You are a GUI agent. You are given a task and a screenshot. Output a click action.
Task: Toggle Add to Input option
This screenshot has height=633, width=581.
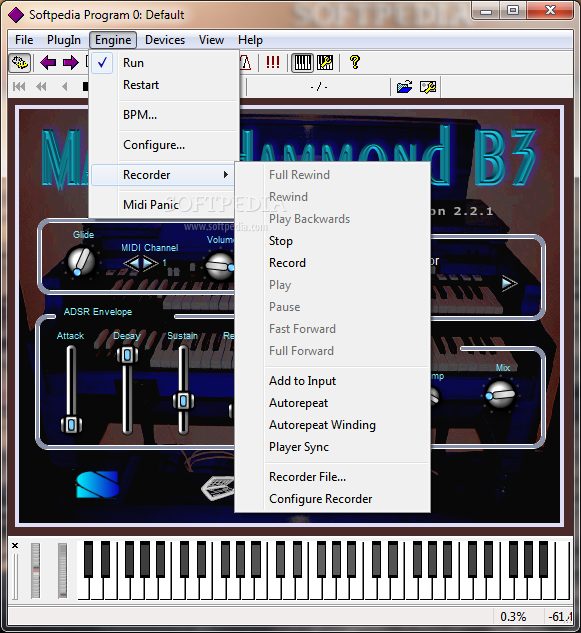click(333, 381)
